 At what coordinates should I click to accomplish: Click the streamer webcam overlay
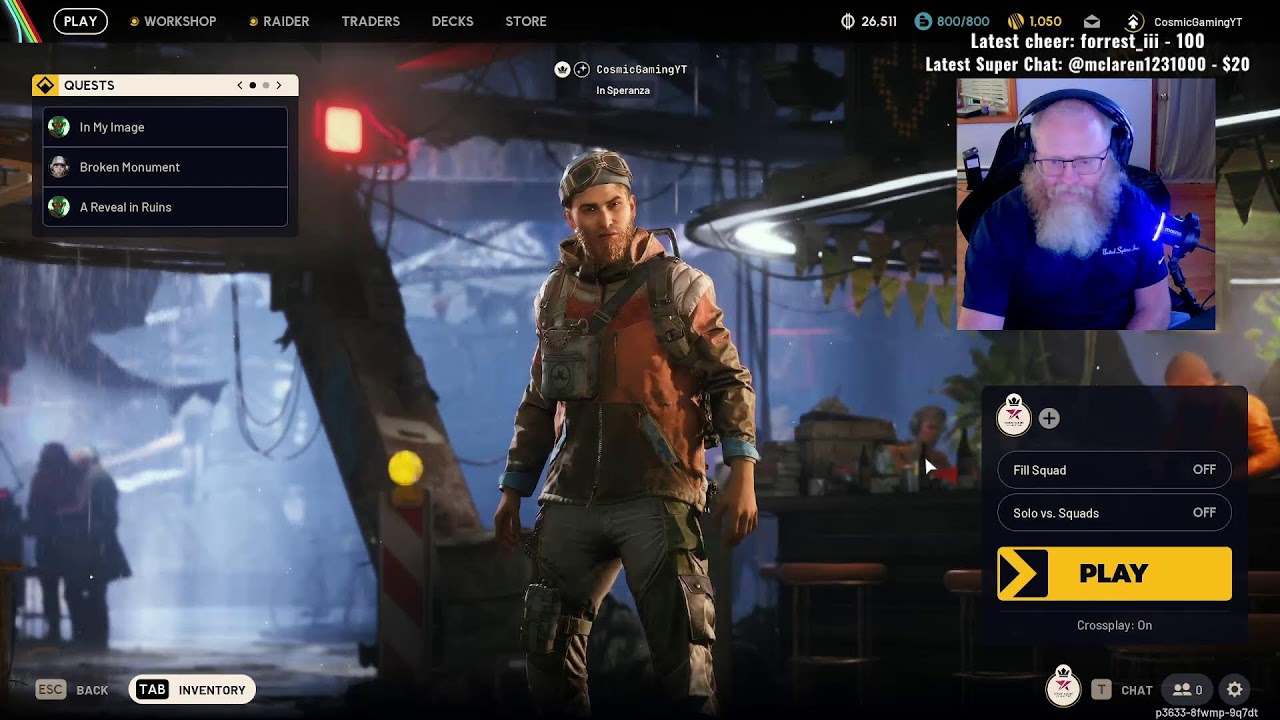[x=1086, y=204]
